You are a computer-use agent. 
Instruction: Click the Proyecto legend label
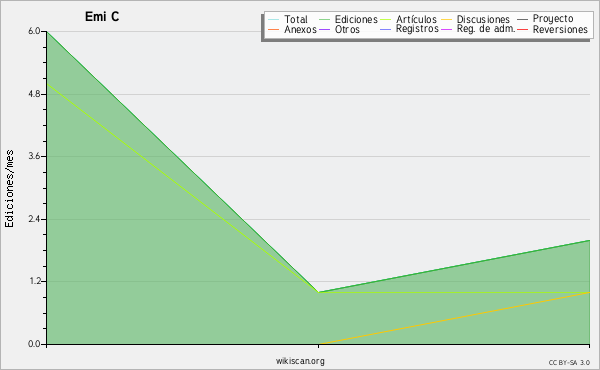point(553,19)
